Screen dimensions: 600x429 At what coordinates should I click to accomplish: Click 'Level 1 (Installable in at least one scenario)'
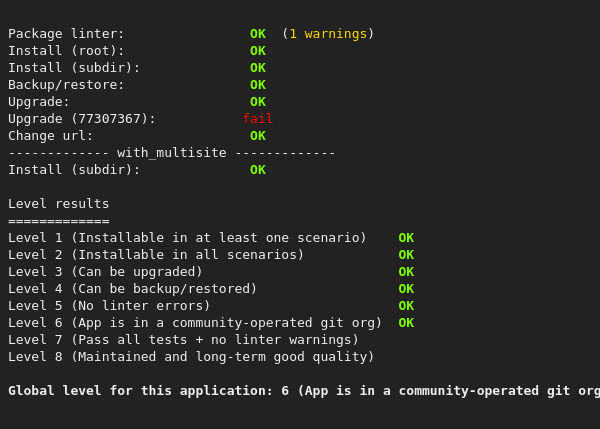pyautogui.click(x=187, y=238)
